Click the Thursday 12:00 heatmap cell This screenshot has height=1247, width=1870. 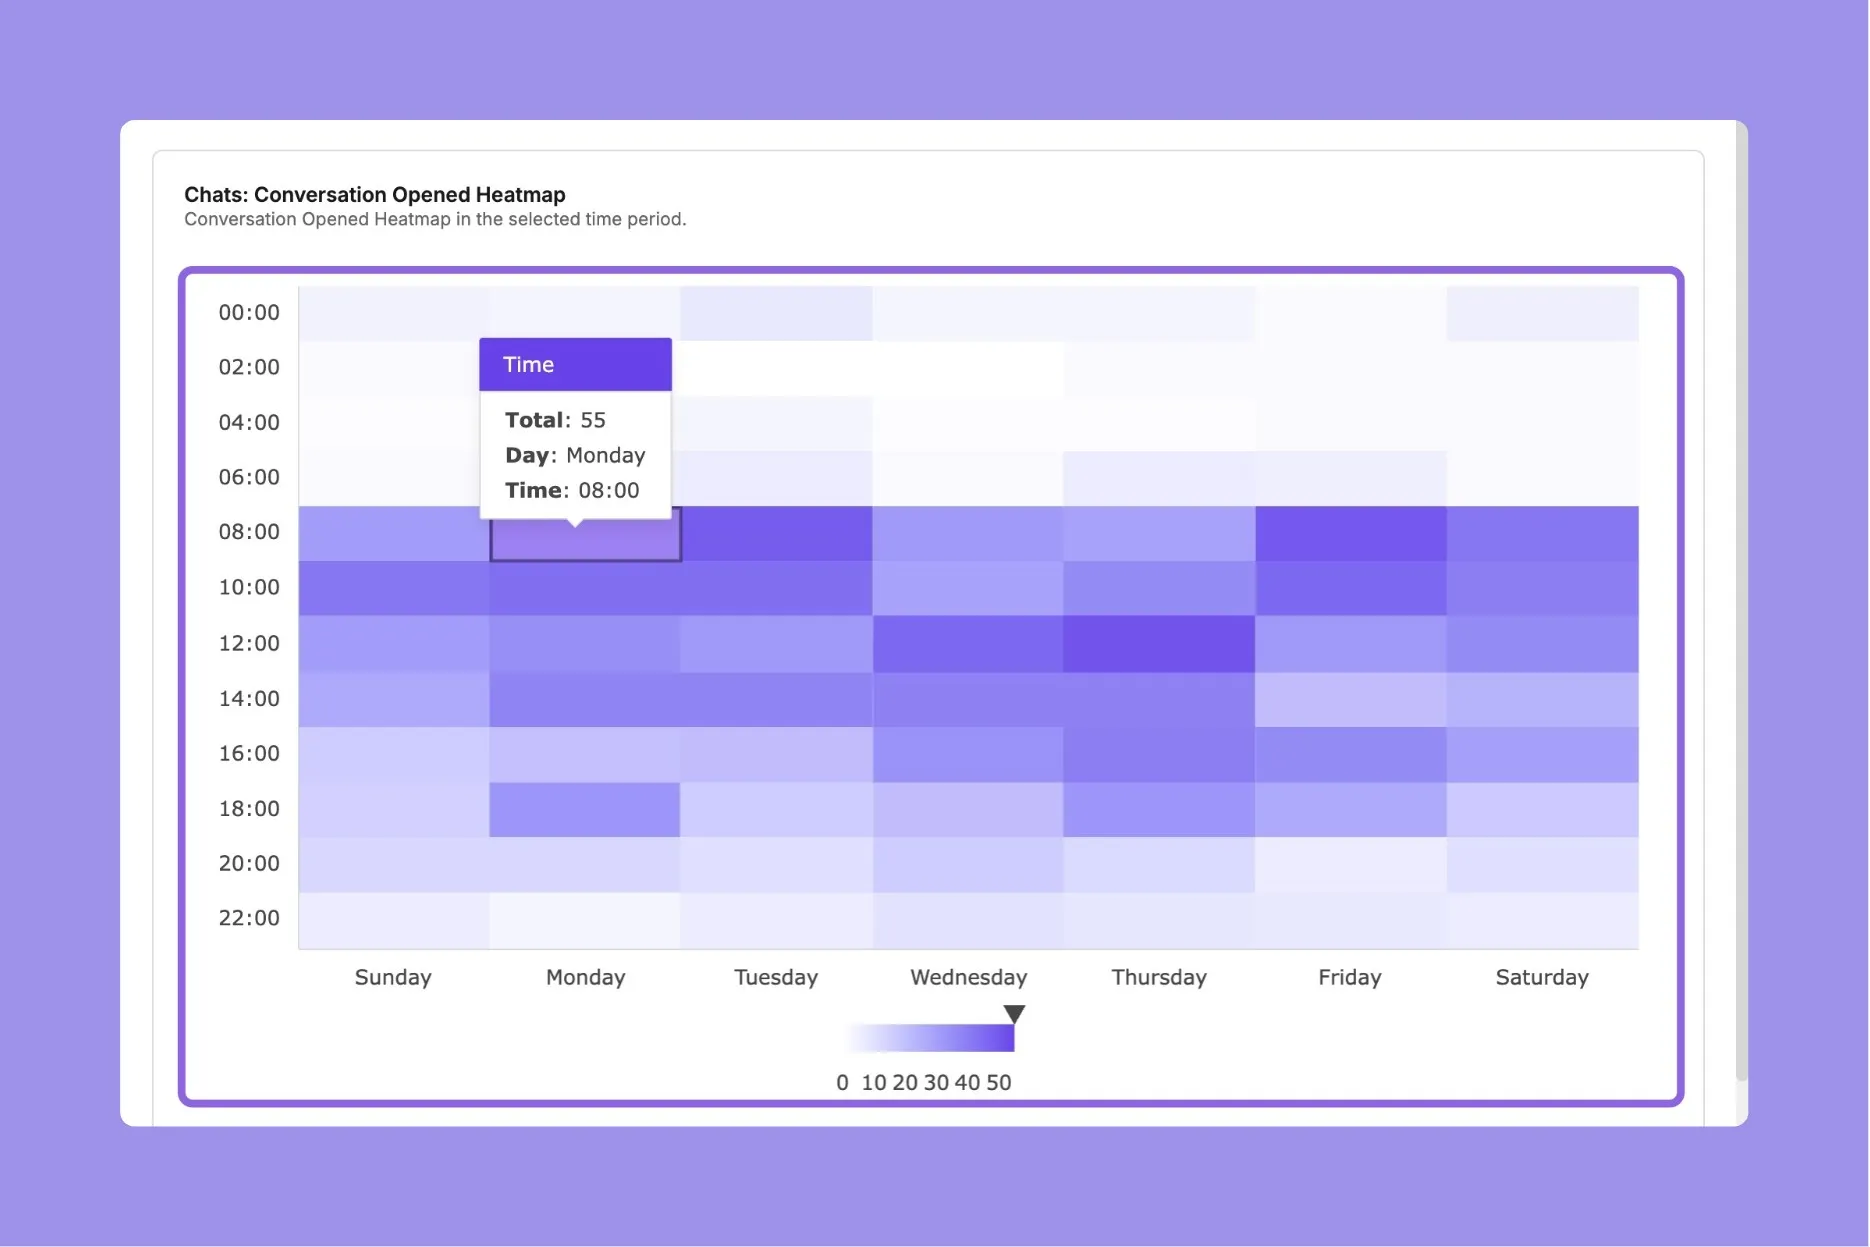click(x=1160, y=644)
